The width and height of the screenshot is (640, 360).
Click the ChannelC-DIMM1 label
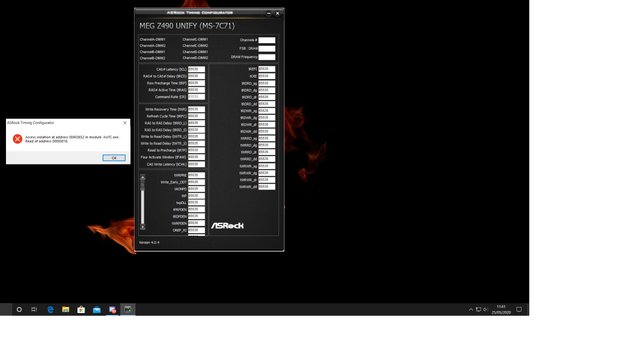(195, 40)
